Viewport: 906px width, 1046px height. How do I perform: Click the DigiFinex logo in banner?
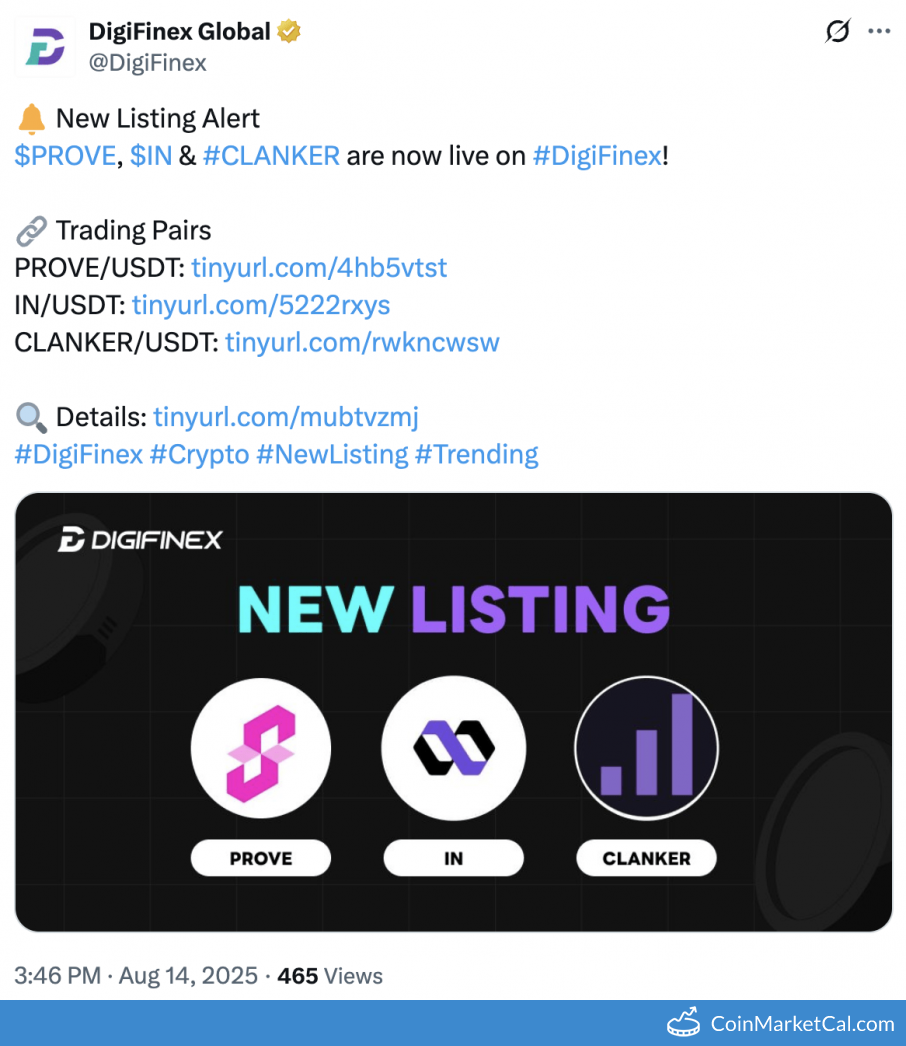pos(140,540)
